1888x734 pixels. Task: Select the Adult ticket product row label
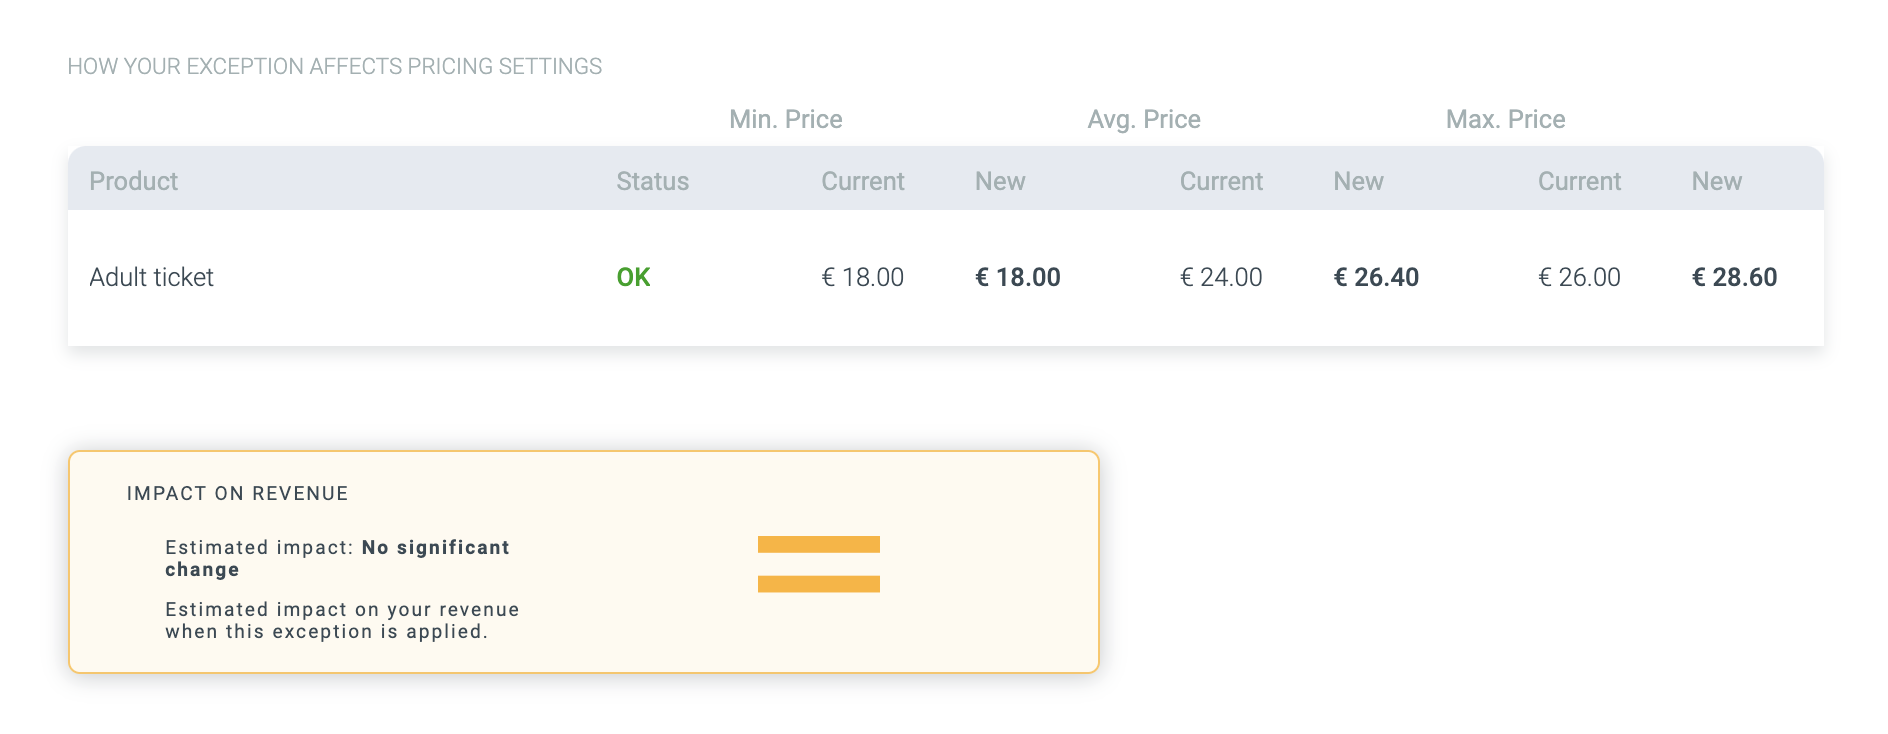pyautogui.click(x=151, y=278)
